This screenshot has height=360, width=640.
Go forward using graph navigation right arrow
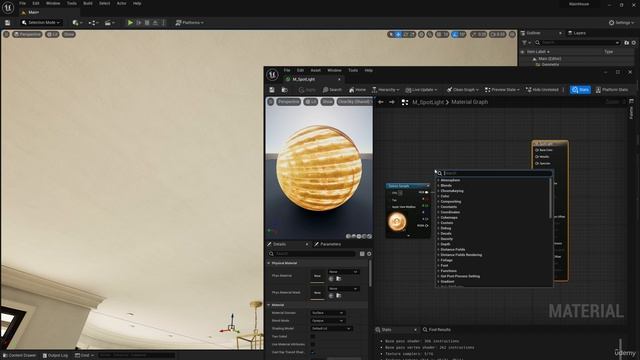coord(392,102)
